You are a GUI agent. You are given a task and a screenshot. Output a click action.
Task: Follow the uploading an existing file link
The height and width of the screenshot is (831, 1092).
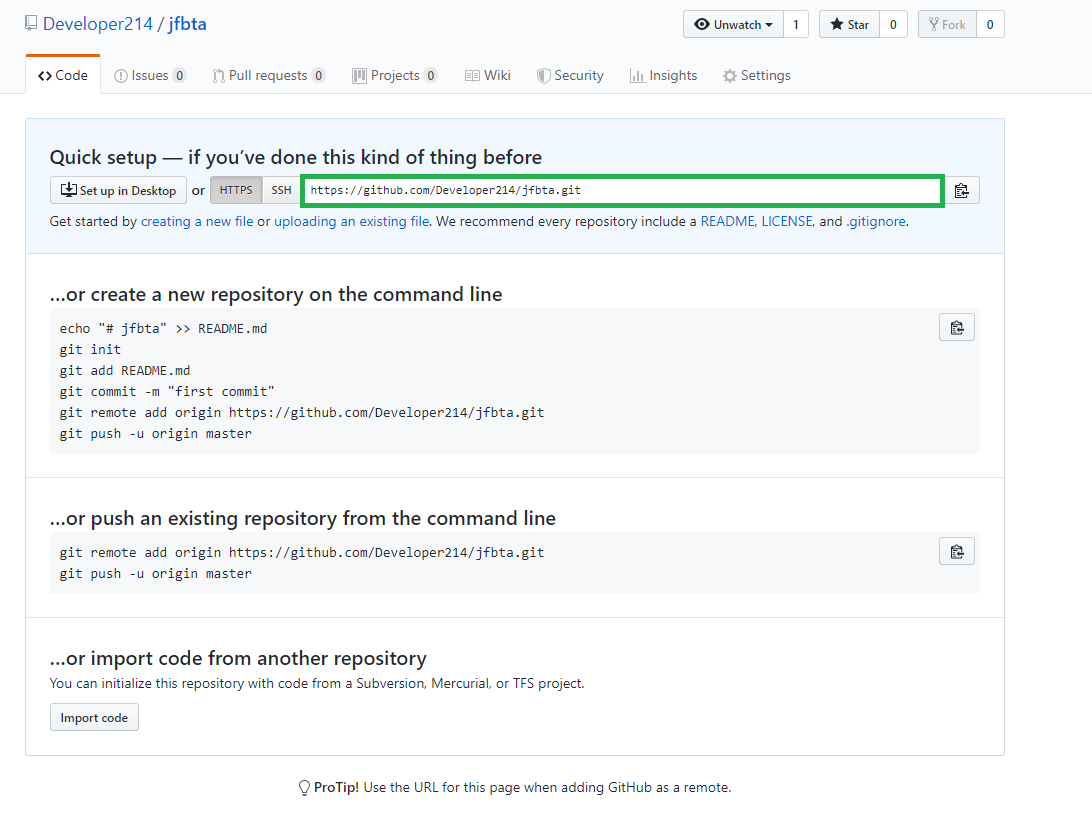point(352,222)
